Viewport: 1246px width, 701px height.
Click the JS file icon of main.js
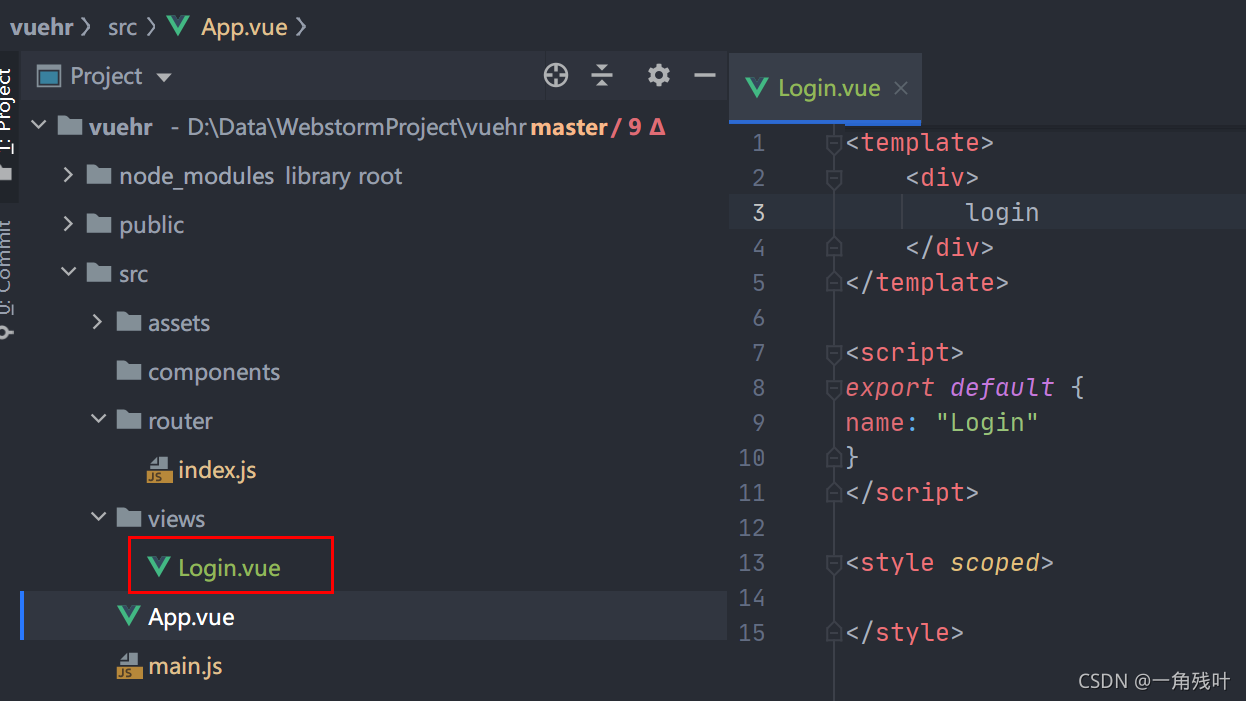(x=129, y=666)
